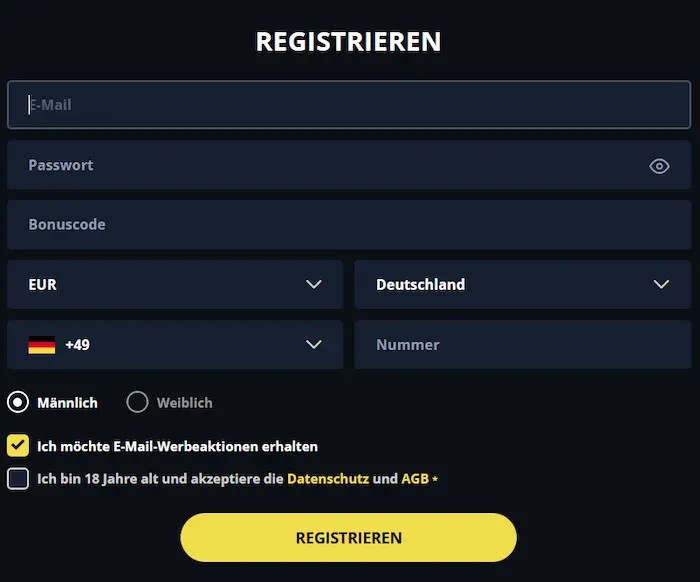Screen dimensions: 700x582
Task: Check the 18 Jahre age confirmation checkbox
Action: (x=18, y=479)
